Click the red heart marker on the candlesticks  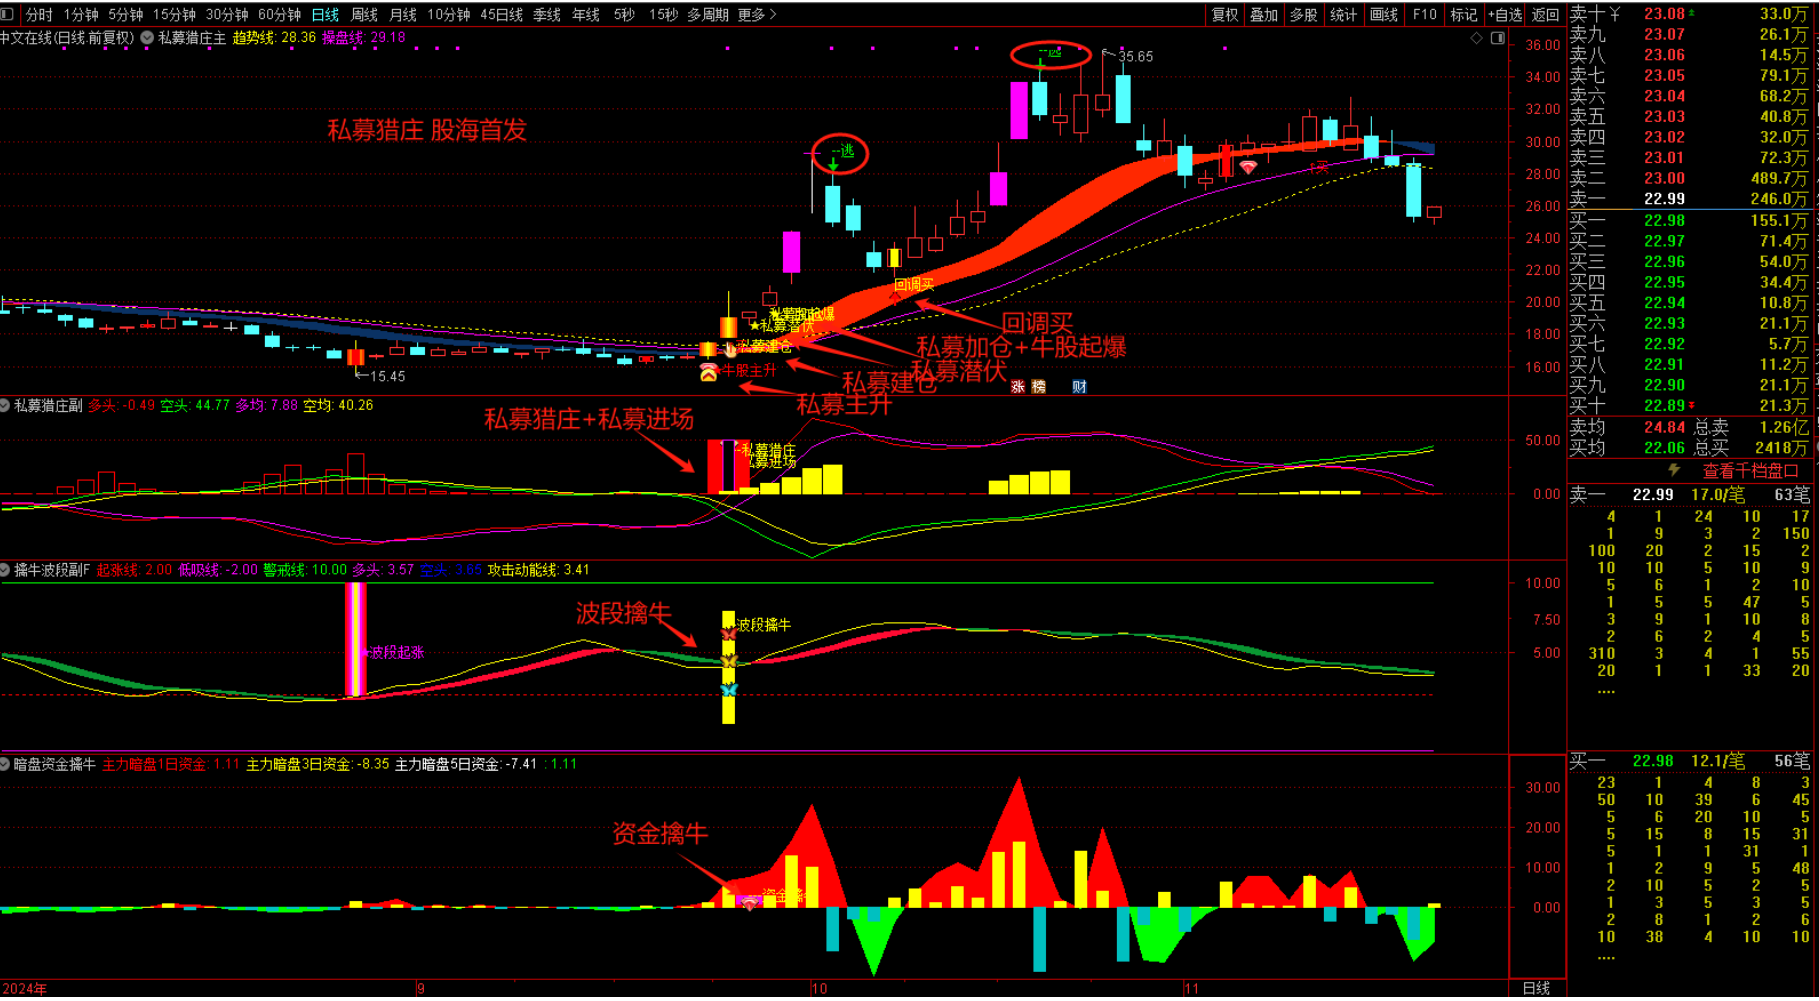1248,168
